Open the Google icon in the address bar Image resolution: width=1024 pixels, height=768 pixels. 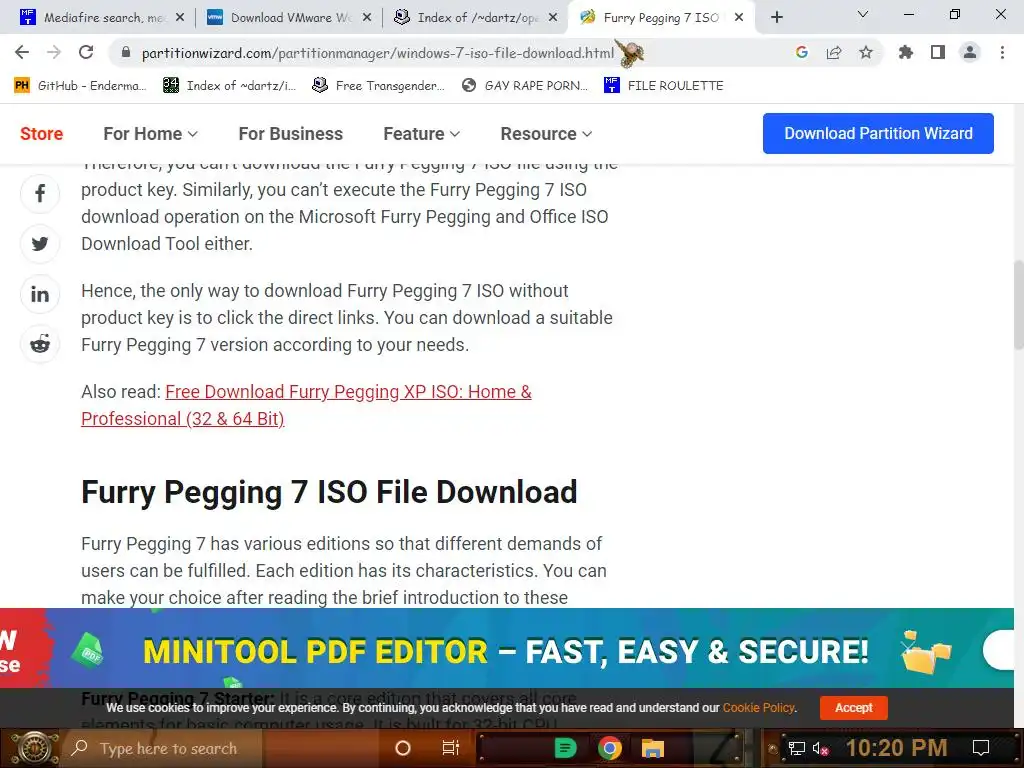802,52
